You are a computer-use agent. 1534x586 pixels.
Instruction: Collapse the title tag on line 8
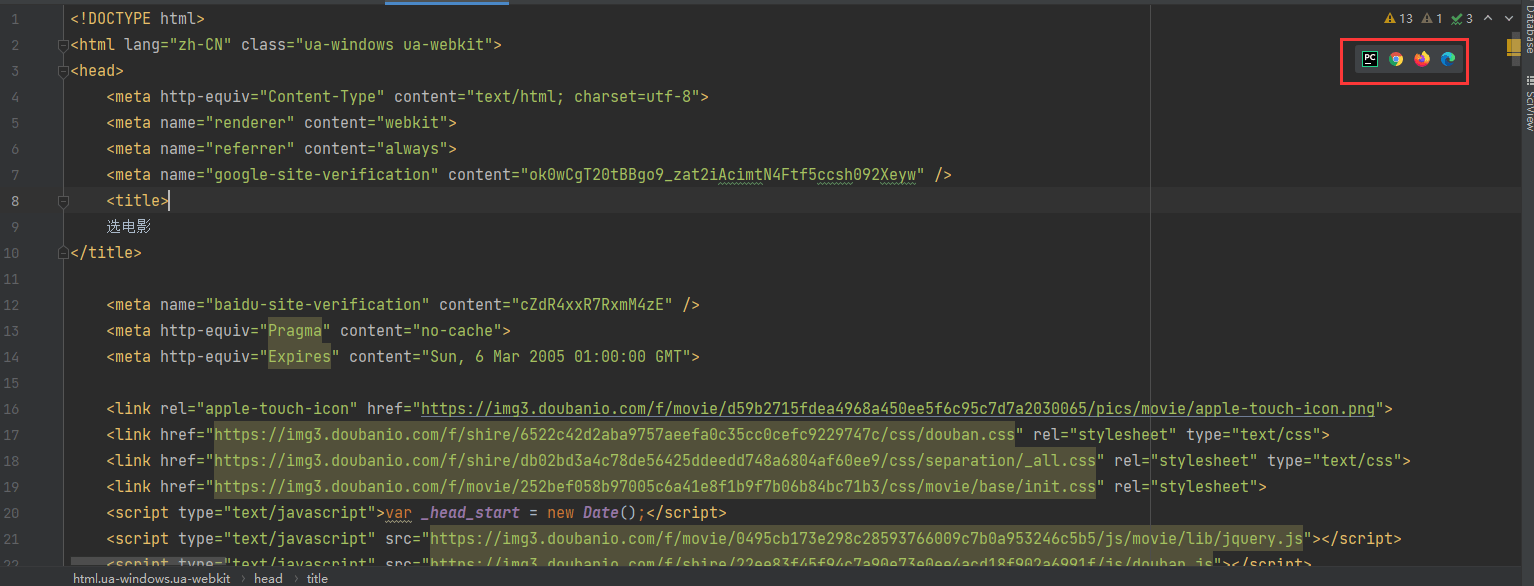coord(63,201)
